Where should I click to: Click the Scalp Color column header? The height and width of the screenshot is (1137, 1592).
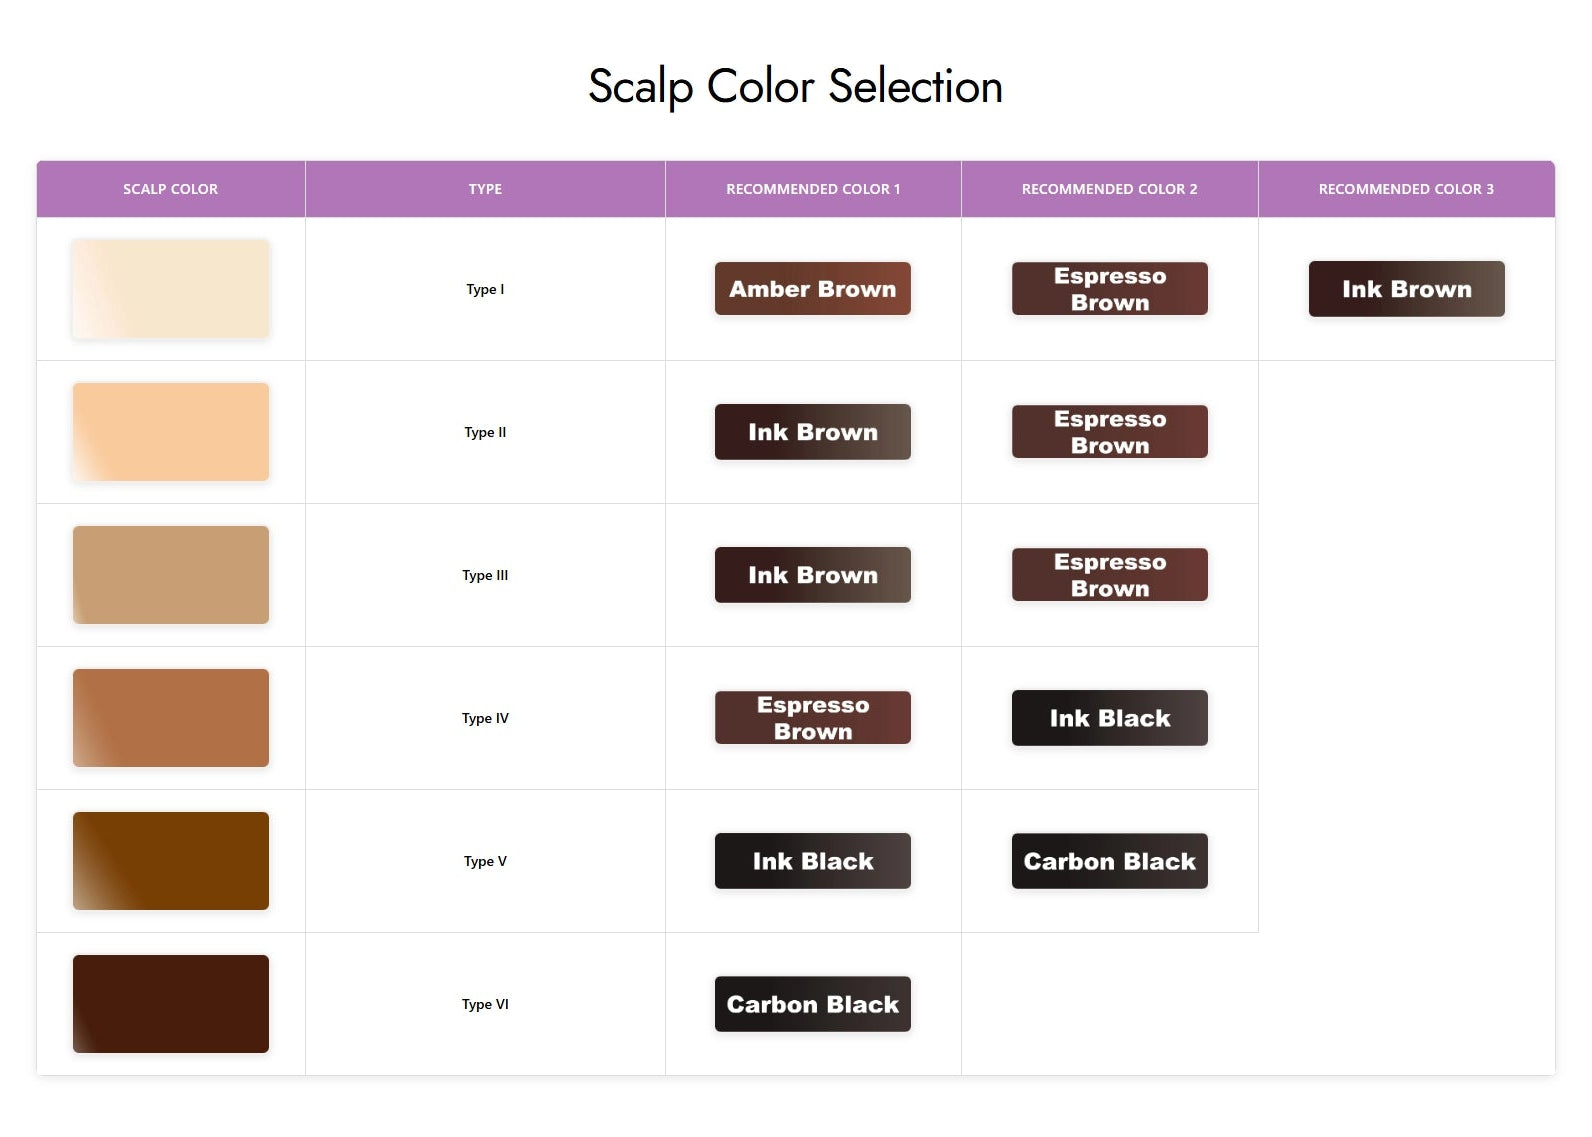pyautogui.click(x=171, y=189)
